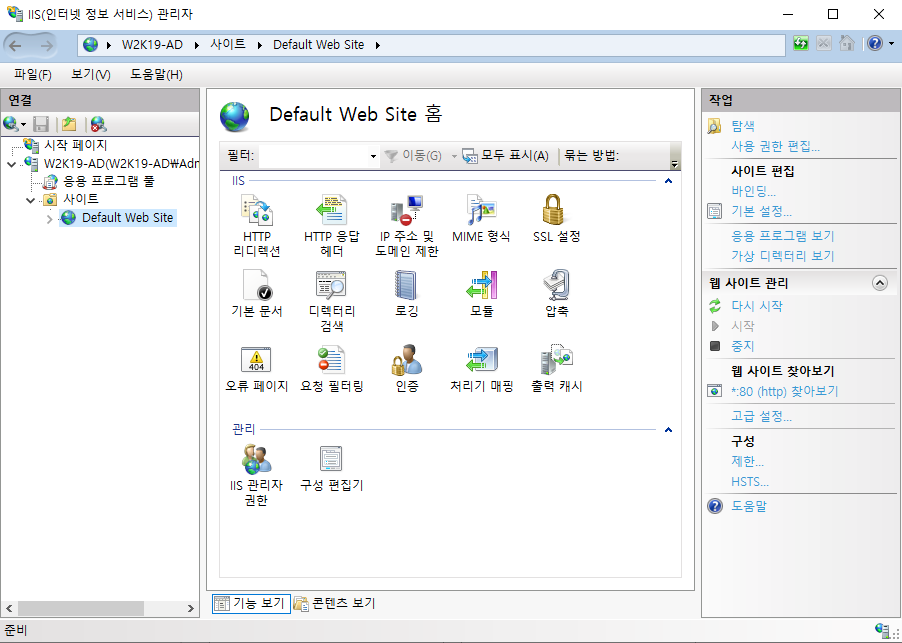Collapse the 관리 group section

click(x=668, y=430)
